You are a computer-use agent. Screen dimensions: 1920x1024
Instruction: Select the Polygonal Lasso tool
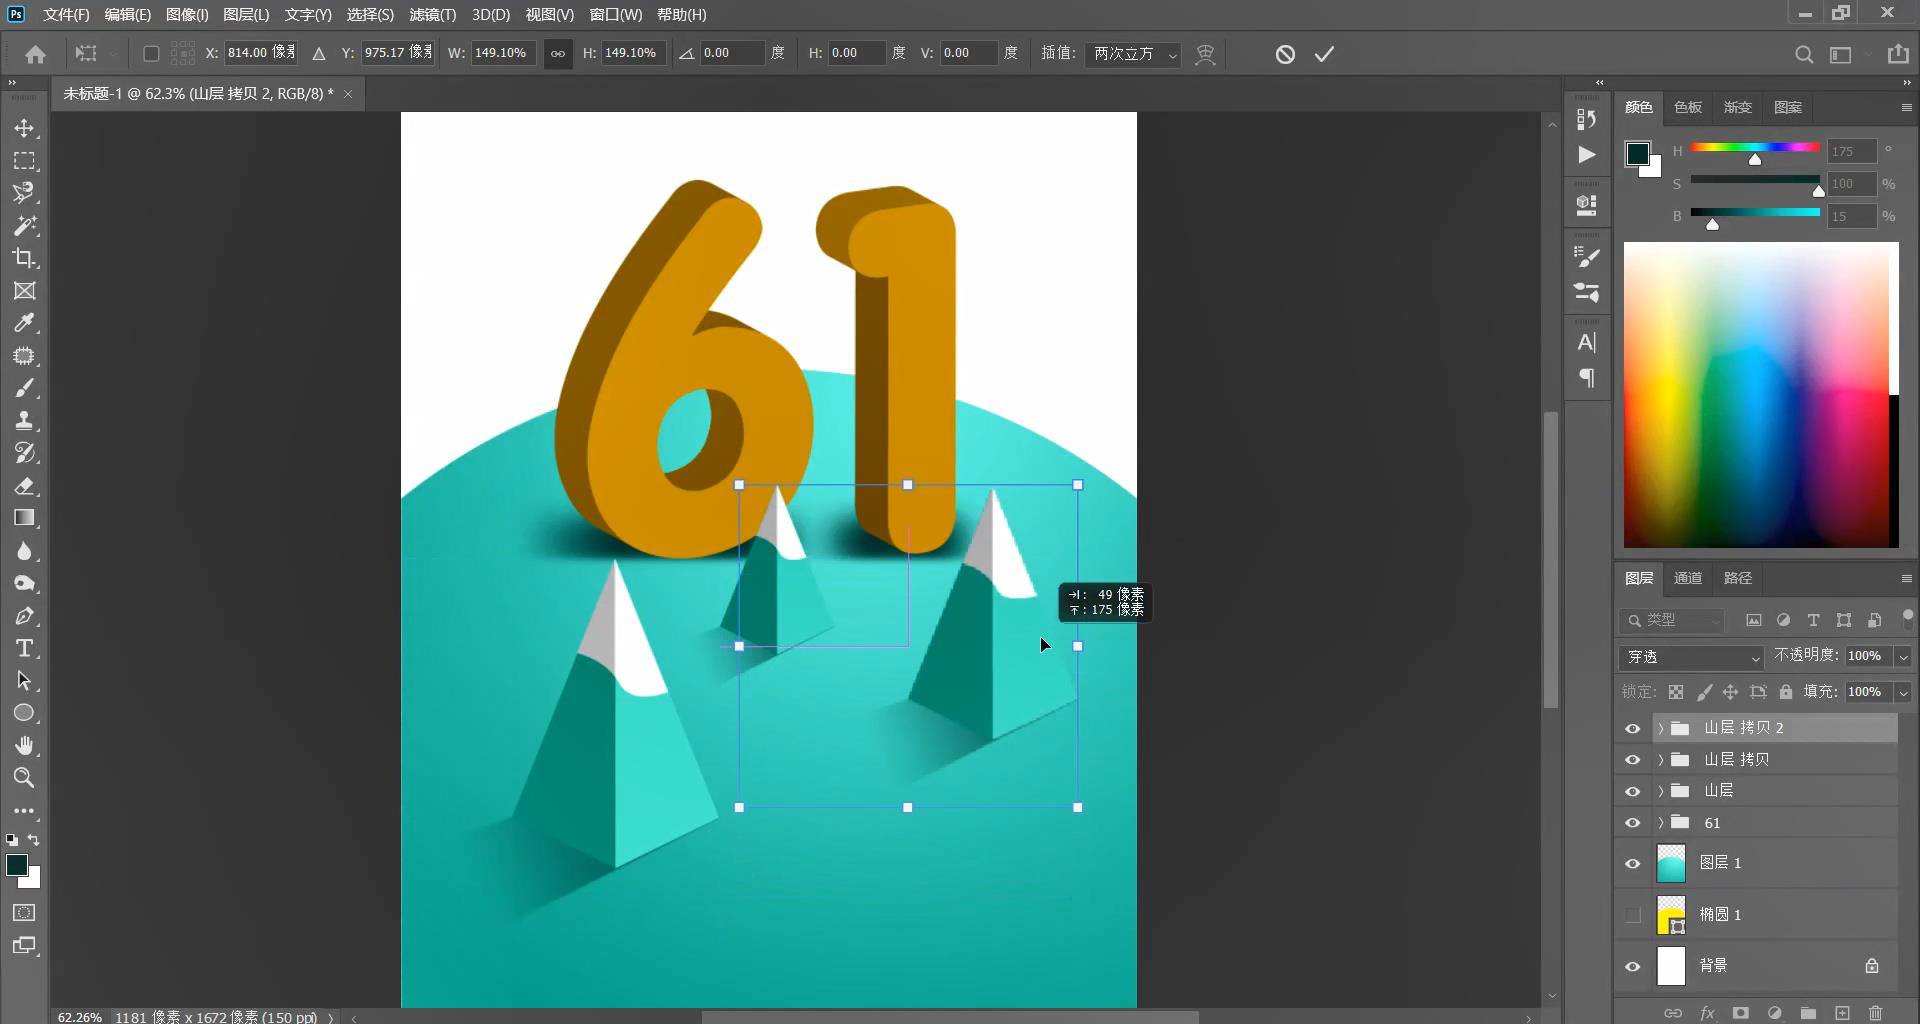point(25,193)
